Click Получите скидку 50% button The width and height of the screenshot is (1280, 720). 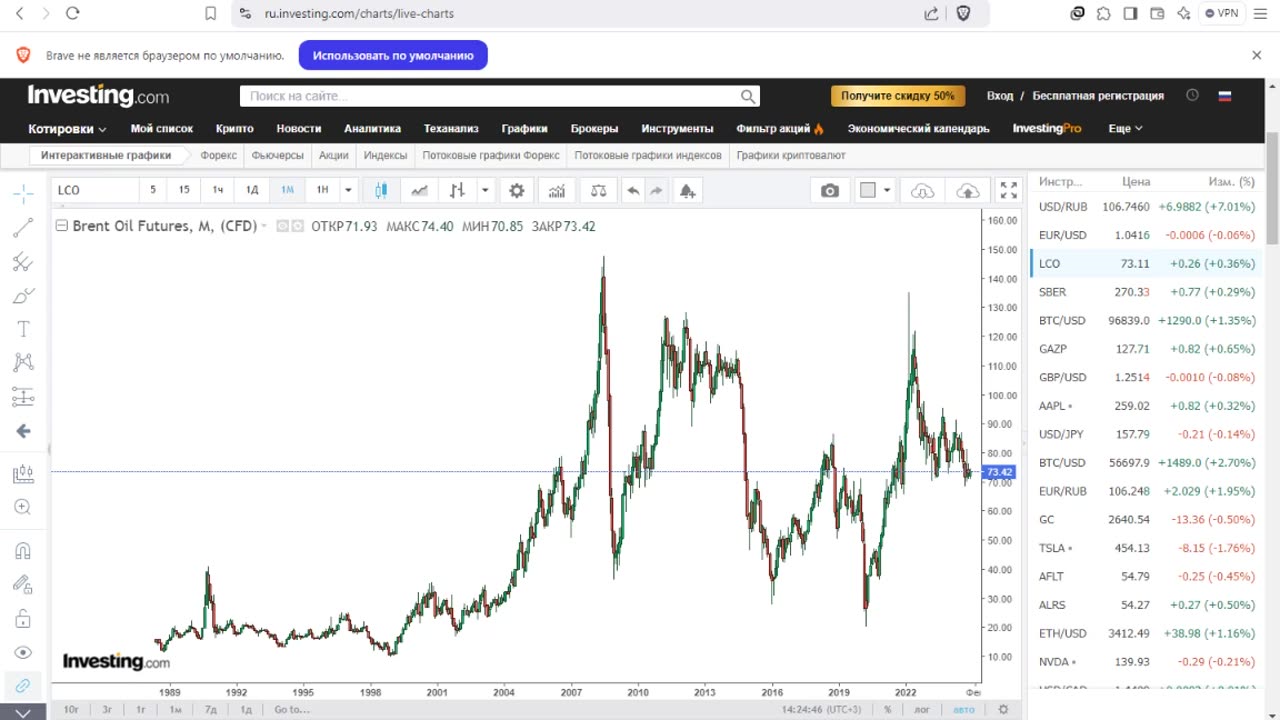[x=898, y=96]
